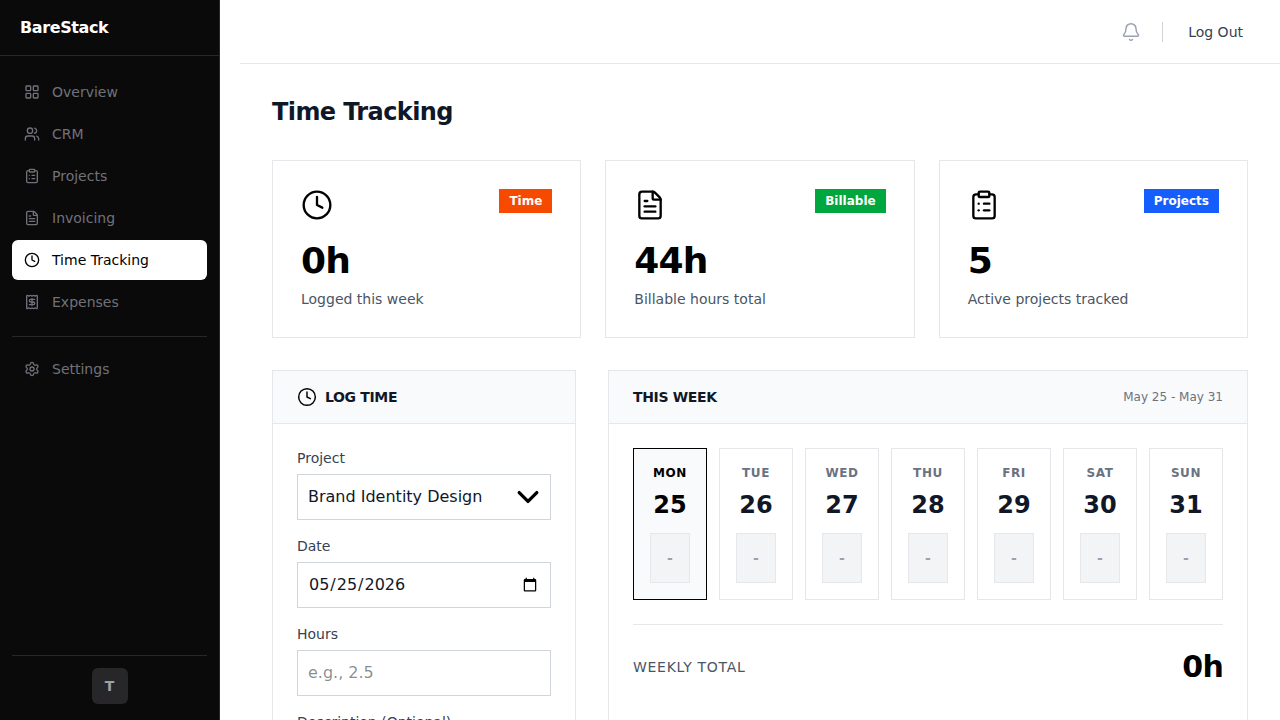Open the Project dropdown showing Brand Identity Design
This screenshot has width=1280, height=720.
[x=424, y=497]
